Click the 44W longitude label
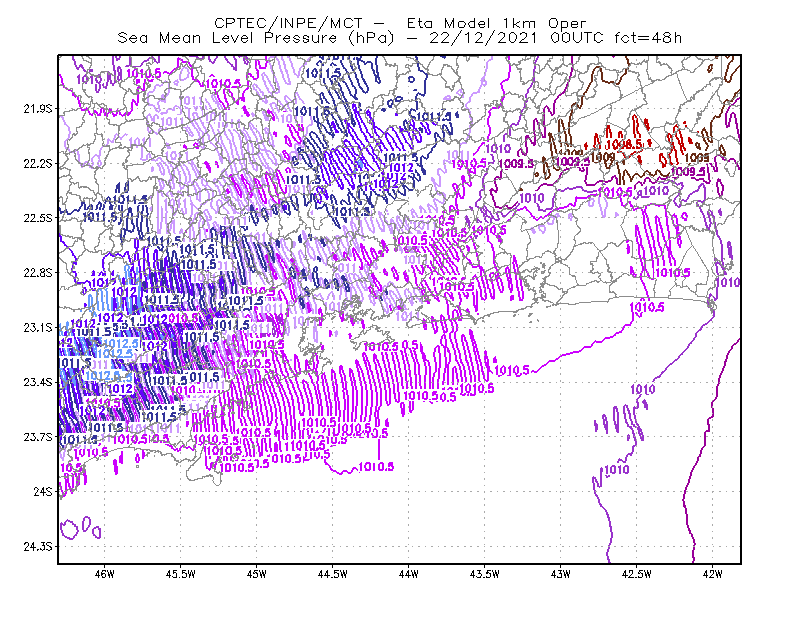 (x=408, y=574)
